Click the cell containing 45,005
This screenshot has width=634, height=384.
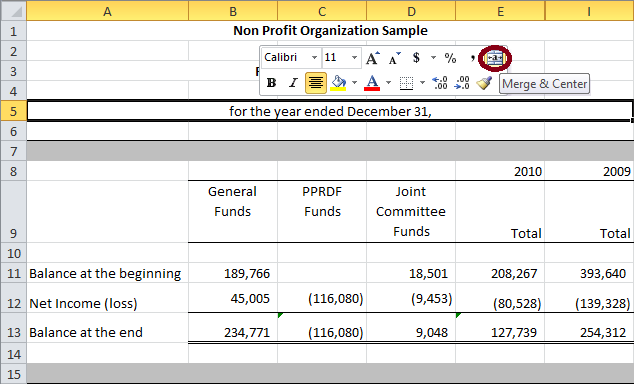coord(233,298)
